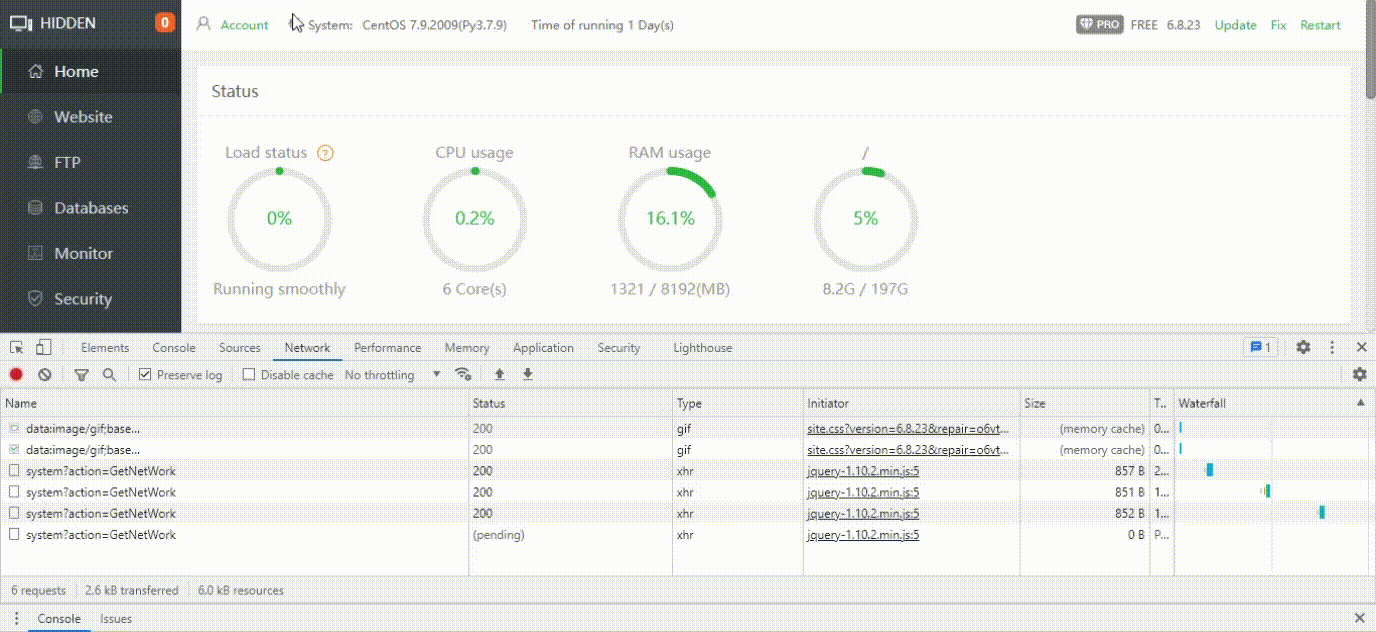Screen dimensions: 1376x632
Task: Select the inspect element picker tool
Action: pos(17,348)
